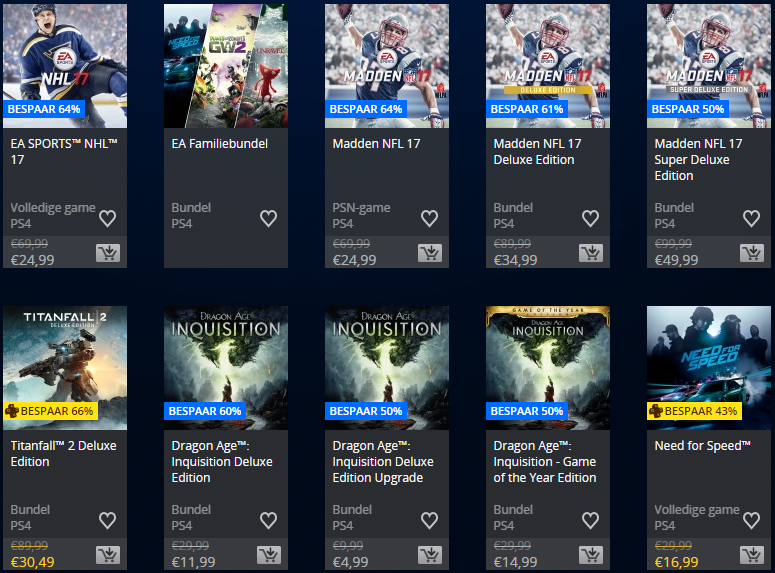Add EA SPORTS NHL 17 to cart
The width and height of the screenshot is (775, 573).
[108, 254]
